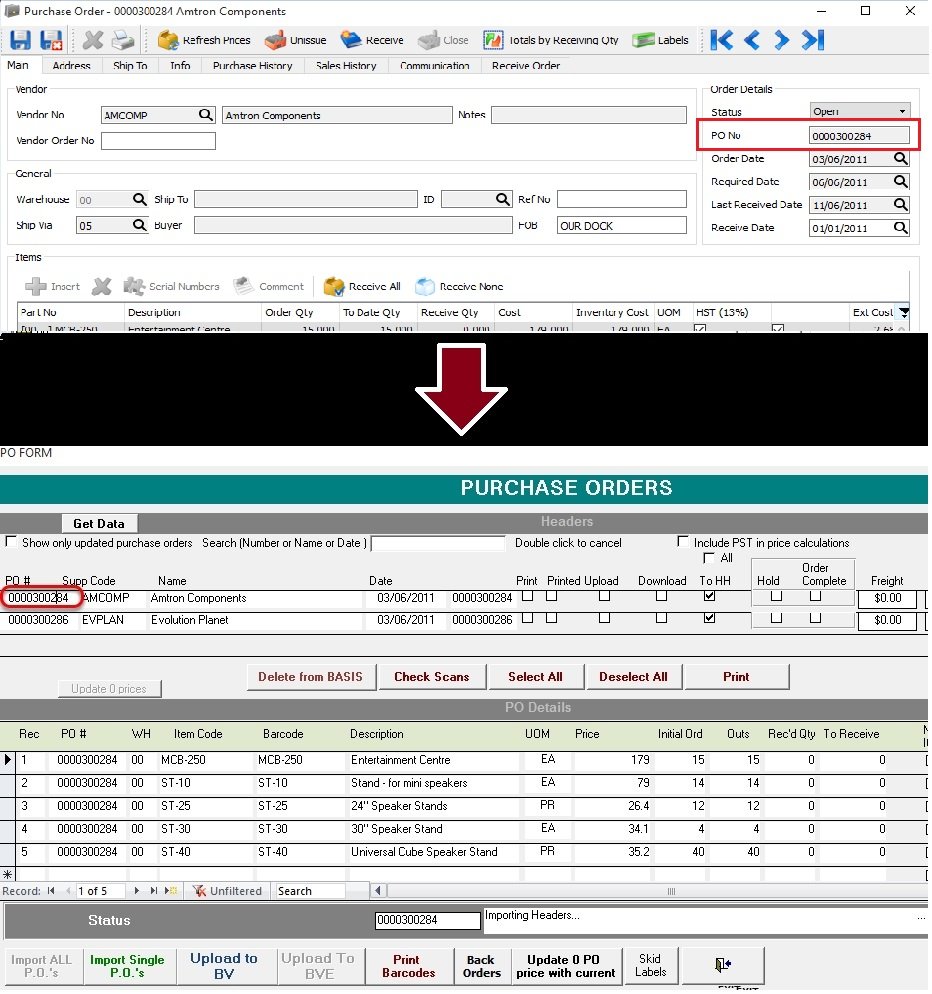932x994 pixels.
Task: Open items grid column chooser arrow
Action: pos(905,313)
